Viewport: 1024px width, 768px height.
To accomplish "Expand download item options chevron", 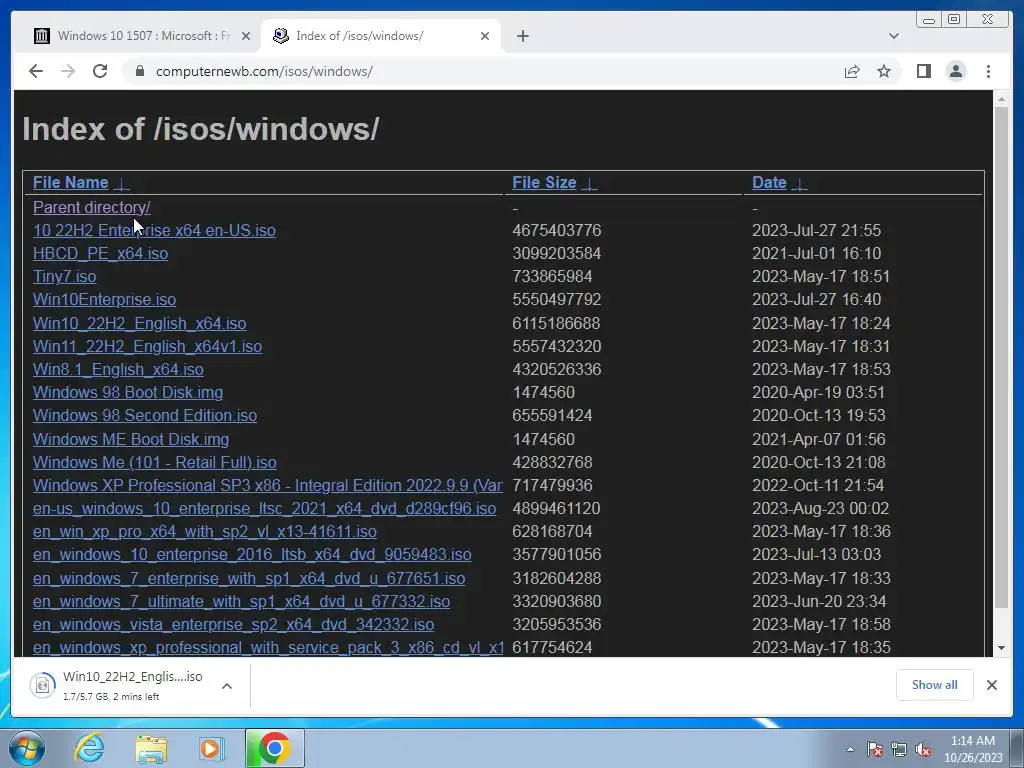I will tap(227, 686).
